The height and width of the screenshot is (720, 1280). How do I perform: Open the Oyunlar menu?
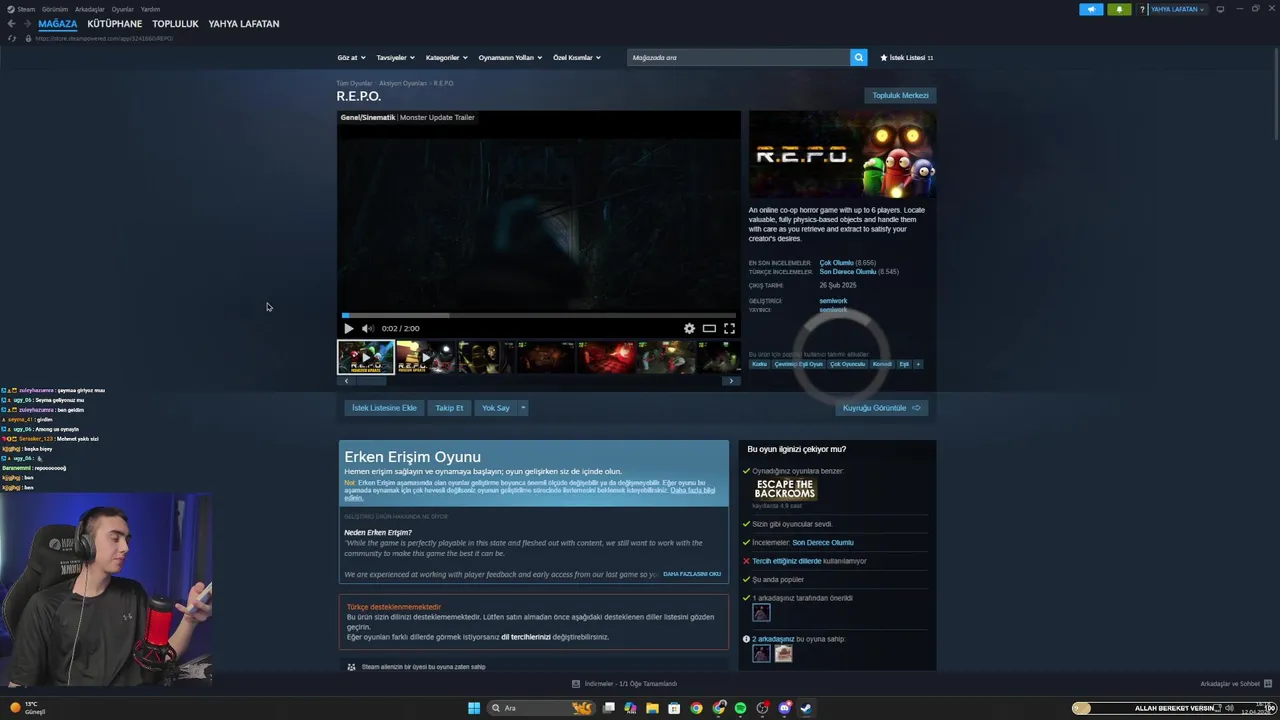[123, 9]
